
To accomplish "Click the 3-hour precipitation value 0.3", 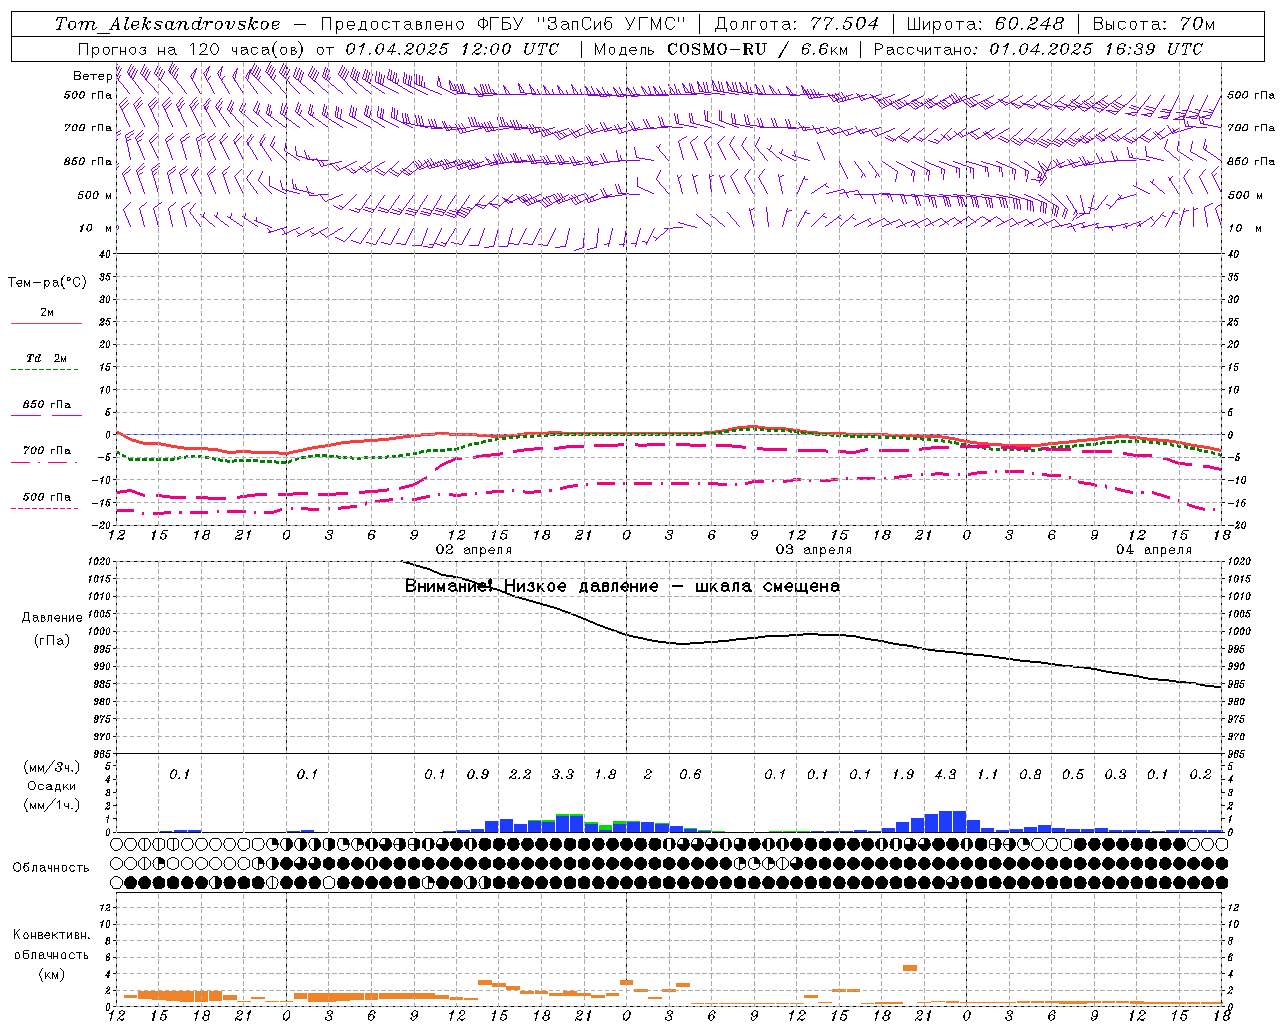I will click(1115, 774).
